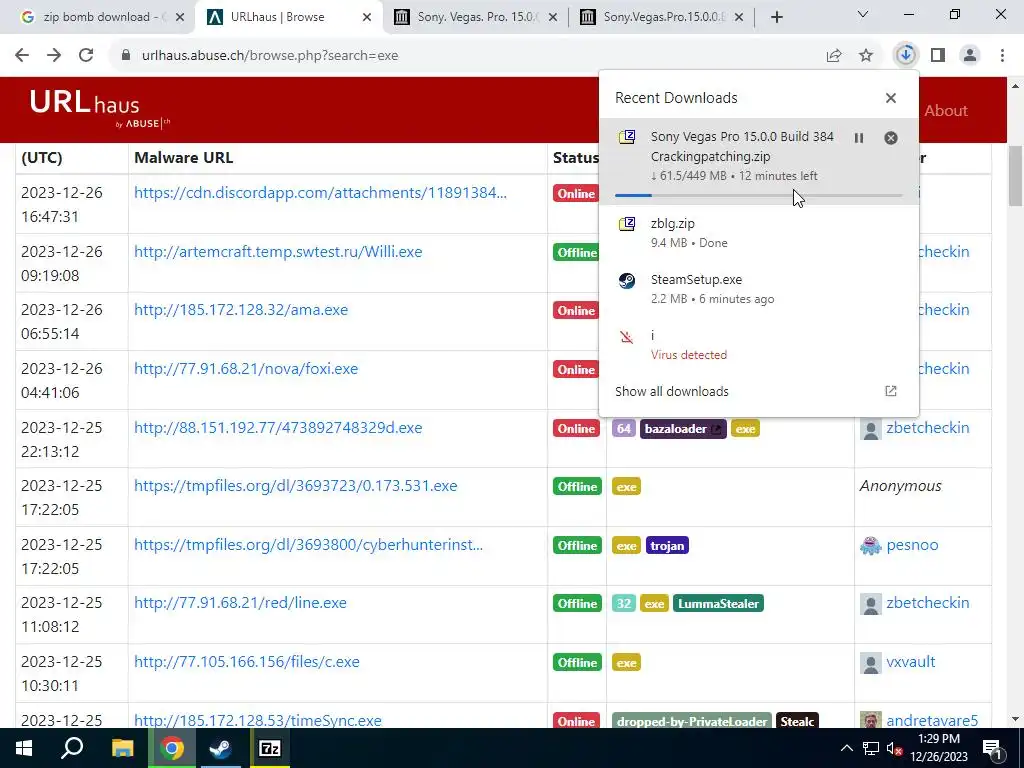The width and height of the screenshot is (1024, 768).
Task: Click the Stealc tag
Action: click(x=797, y=721)
